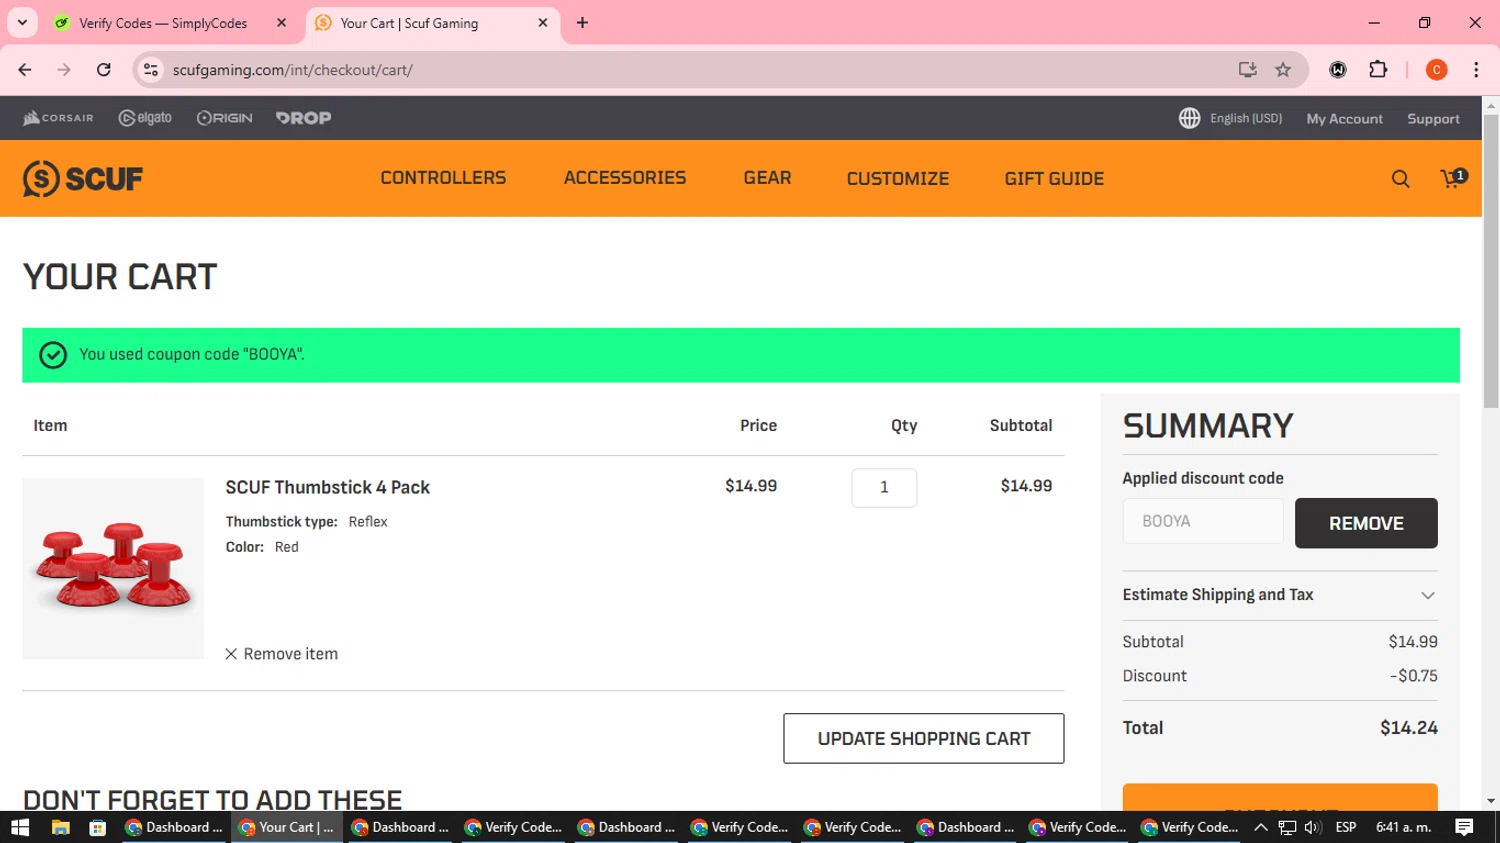Viewport: 1500px width, 843px height.
Task: Open the shopping cart icon
Action: pos(1452,178)
